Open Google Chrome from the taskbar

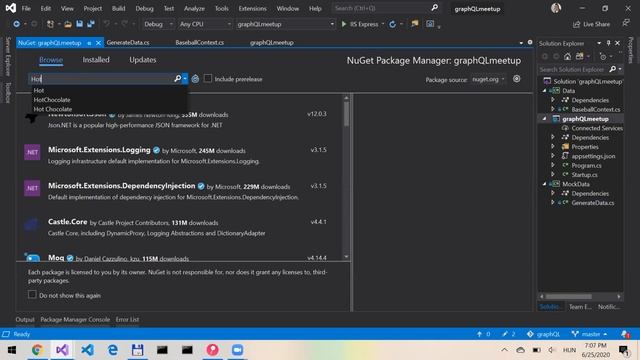(x=37, y=350)
